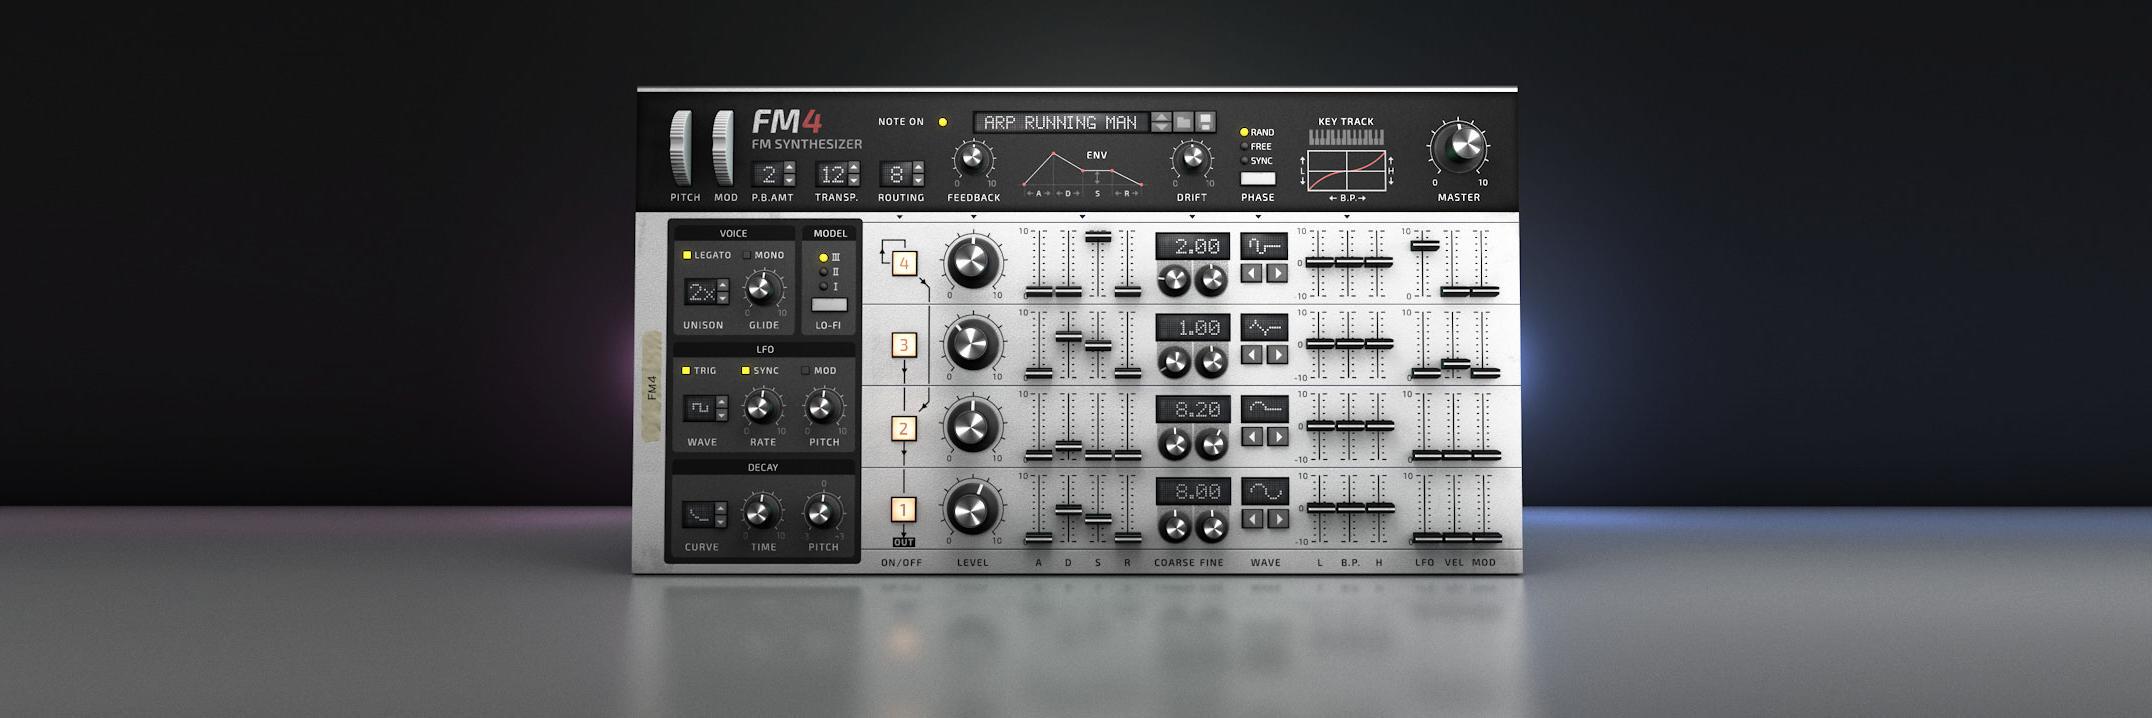Decrease TRANSP. value with down arrow

[853, 181]
